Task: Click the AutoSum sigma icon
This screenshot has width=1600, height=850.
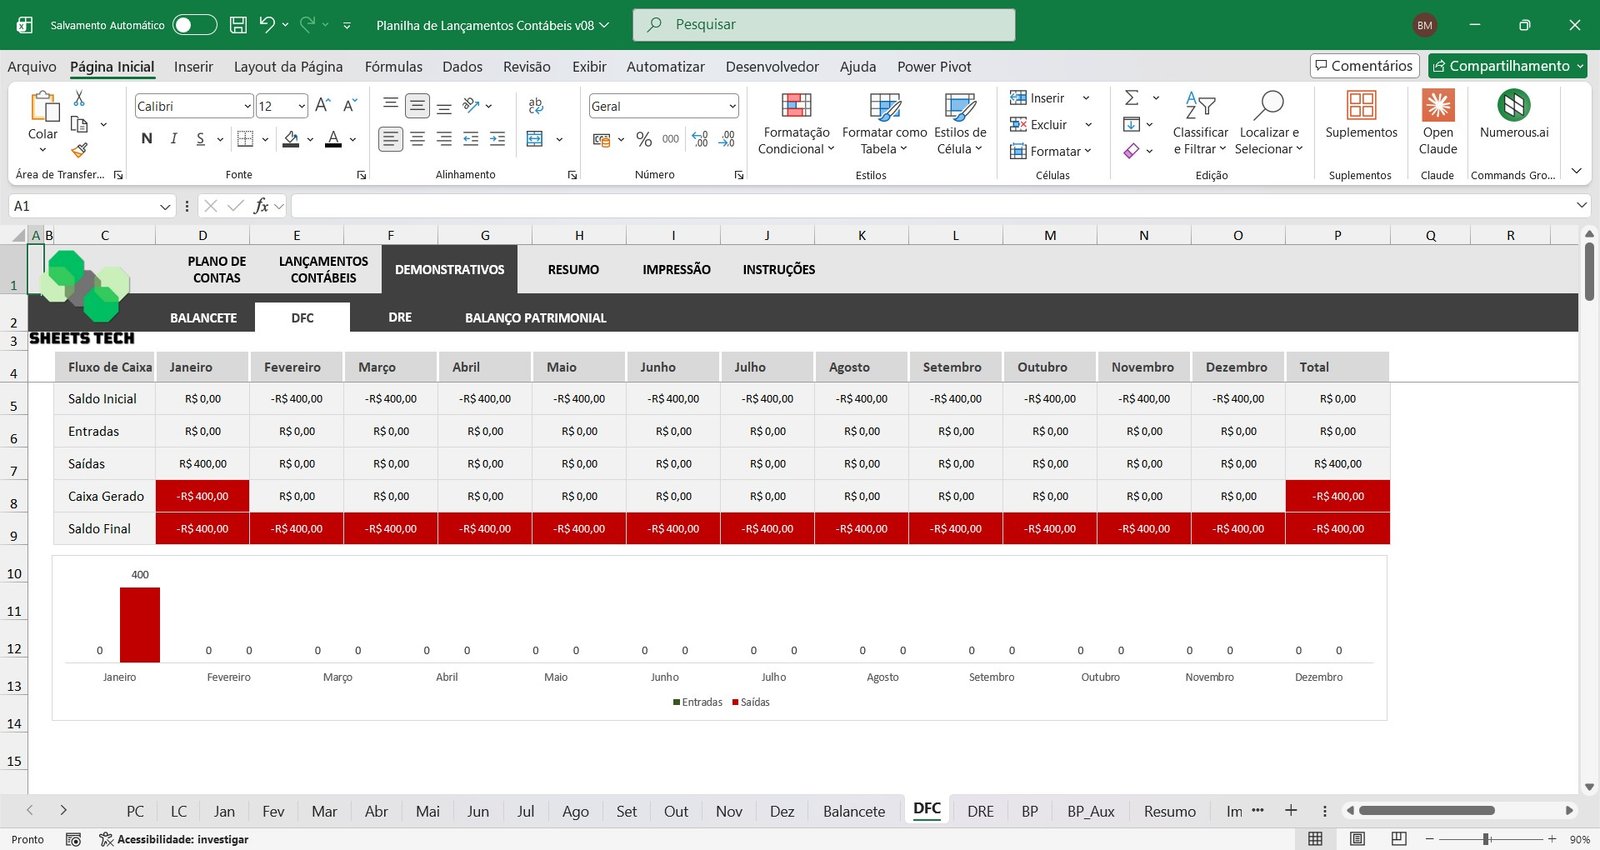Action: (1132, 98)
